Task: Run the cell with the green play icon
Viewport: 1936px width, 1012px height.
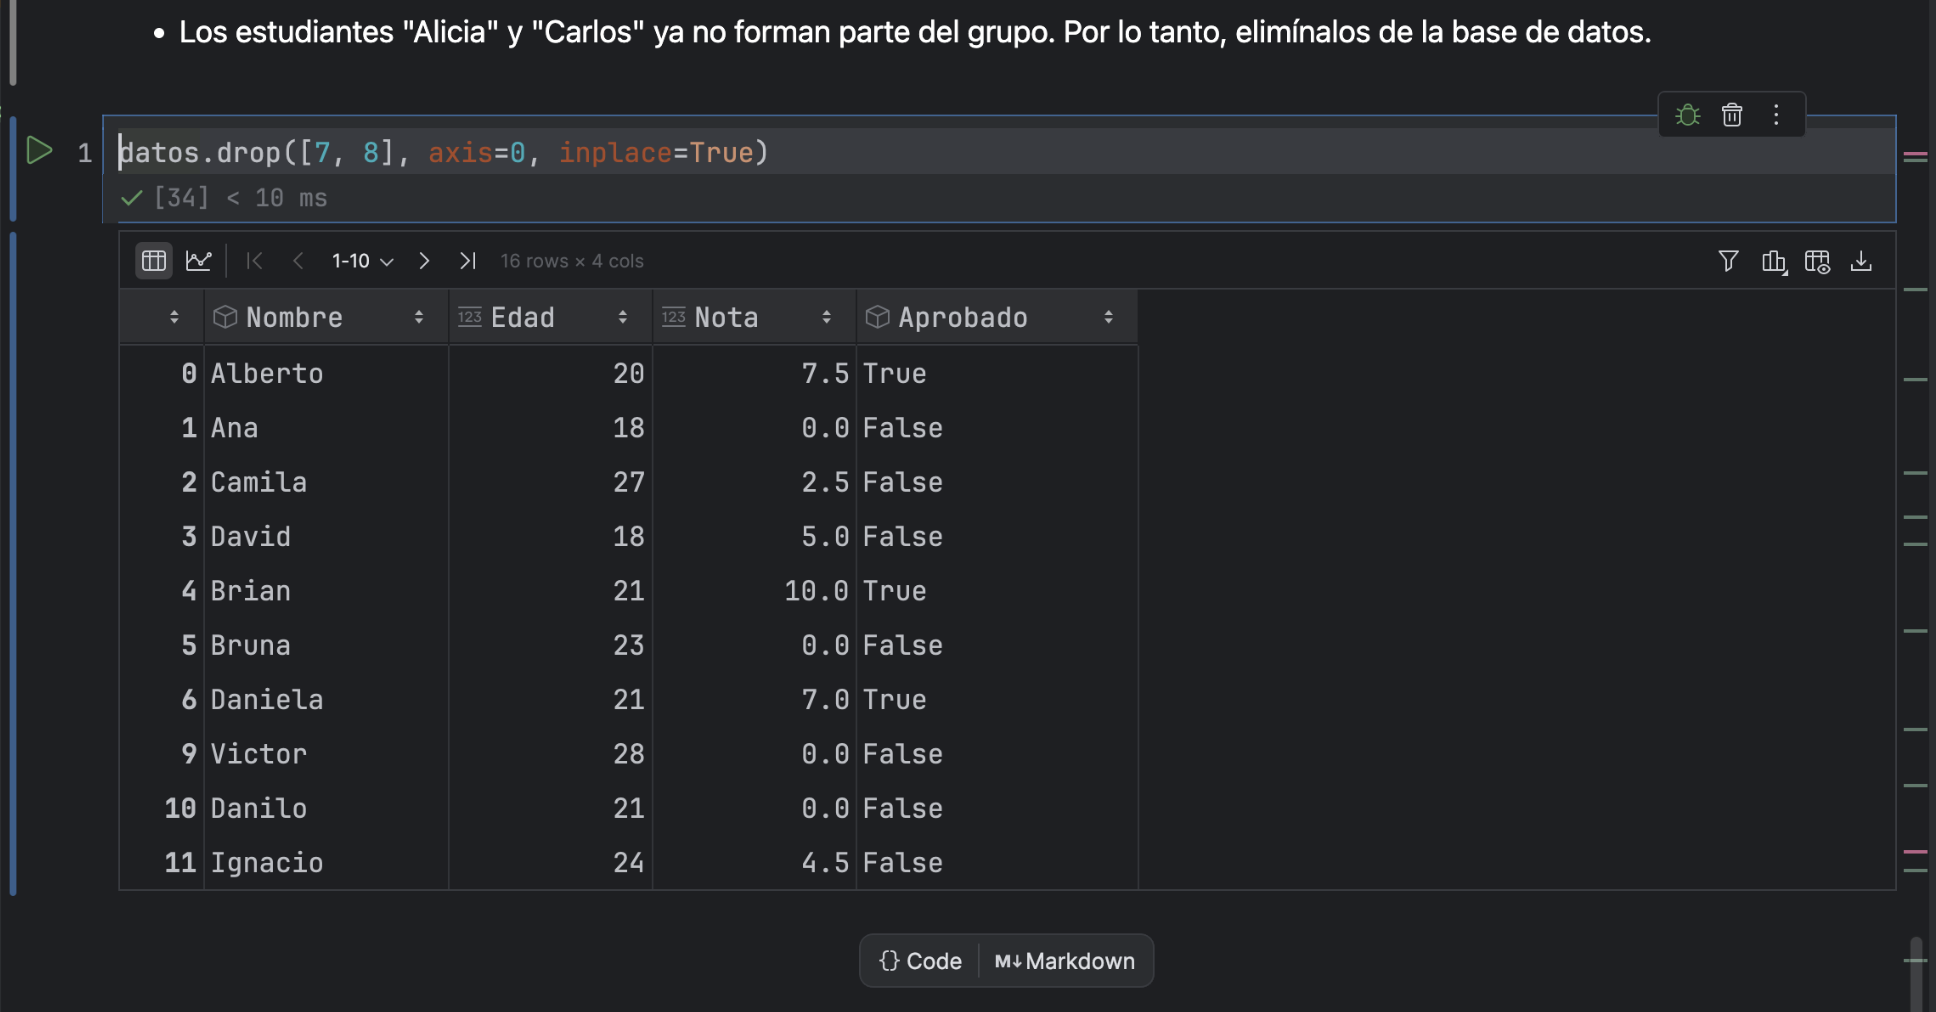Action: [39, 151]
